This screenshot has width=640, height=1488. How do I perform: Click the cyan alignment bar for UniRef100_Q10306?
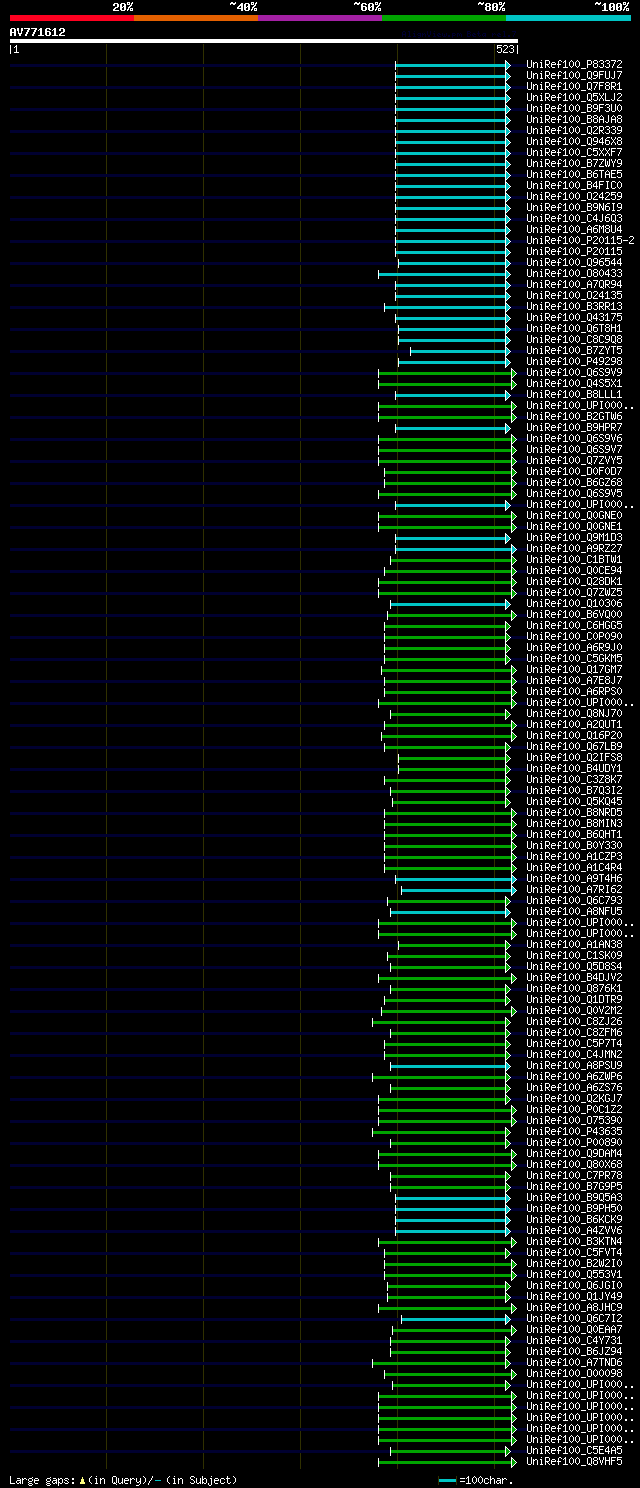tap(450, 603)
